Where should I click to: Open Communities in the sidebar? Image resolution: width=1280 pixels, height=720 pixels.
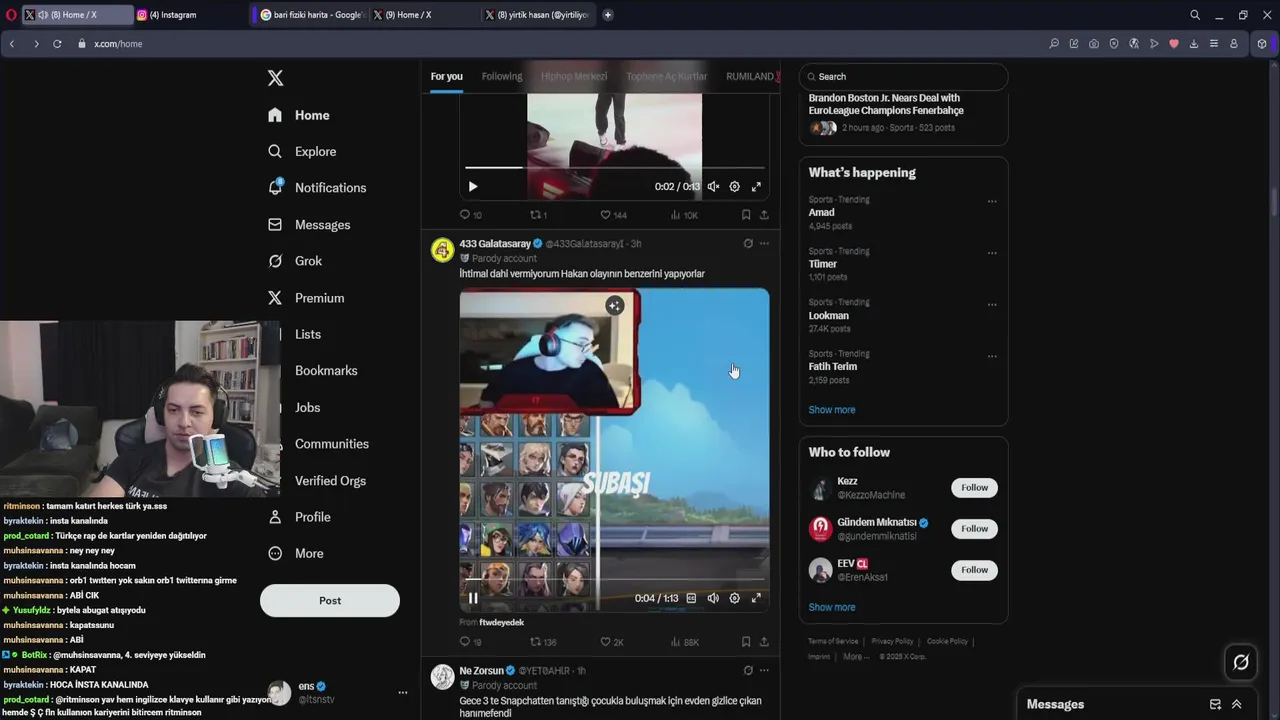(331, 444)
